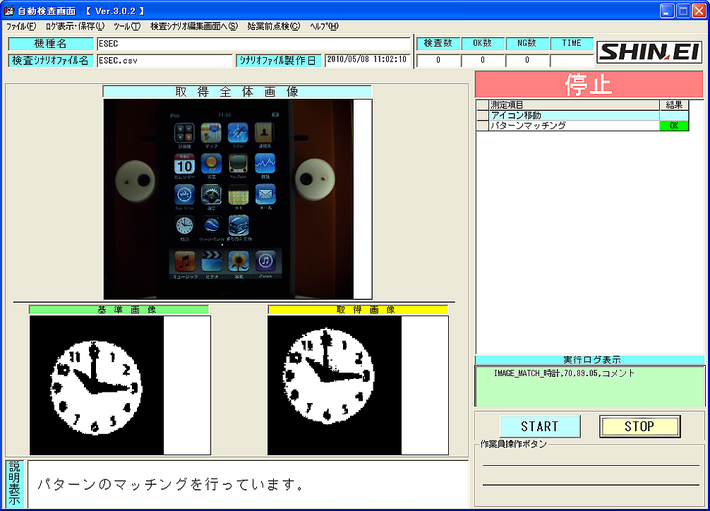710x511 pixels.
Task: Maximize the 自動検査画面 window
Action: 683,10
